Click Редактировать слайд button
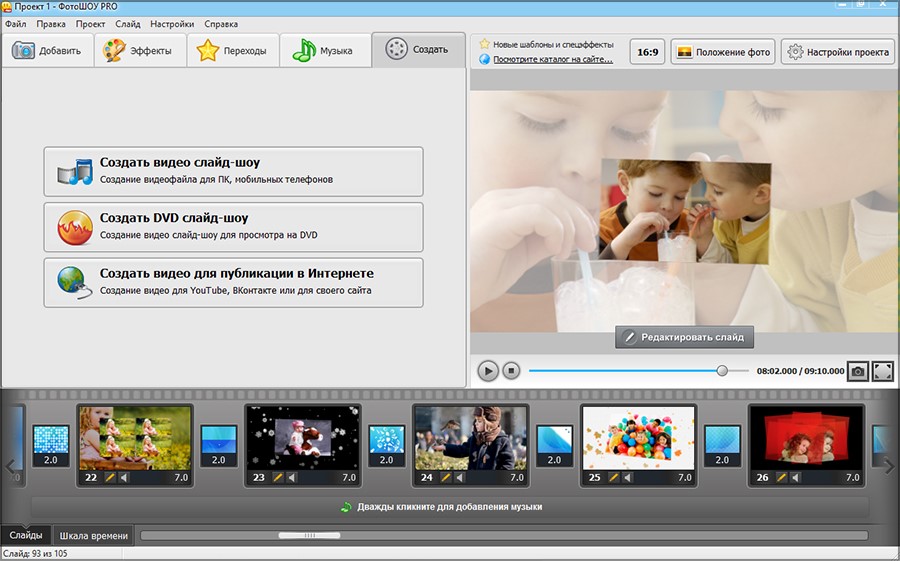The width and height of the screenshot is (900, 561). coord(684,337)
